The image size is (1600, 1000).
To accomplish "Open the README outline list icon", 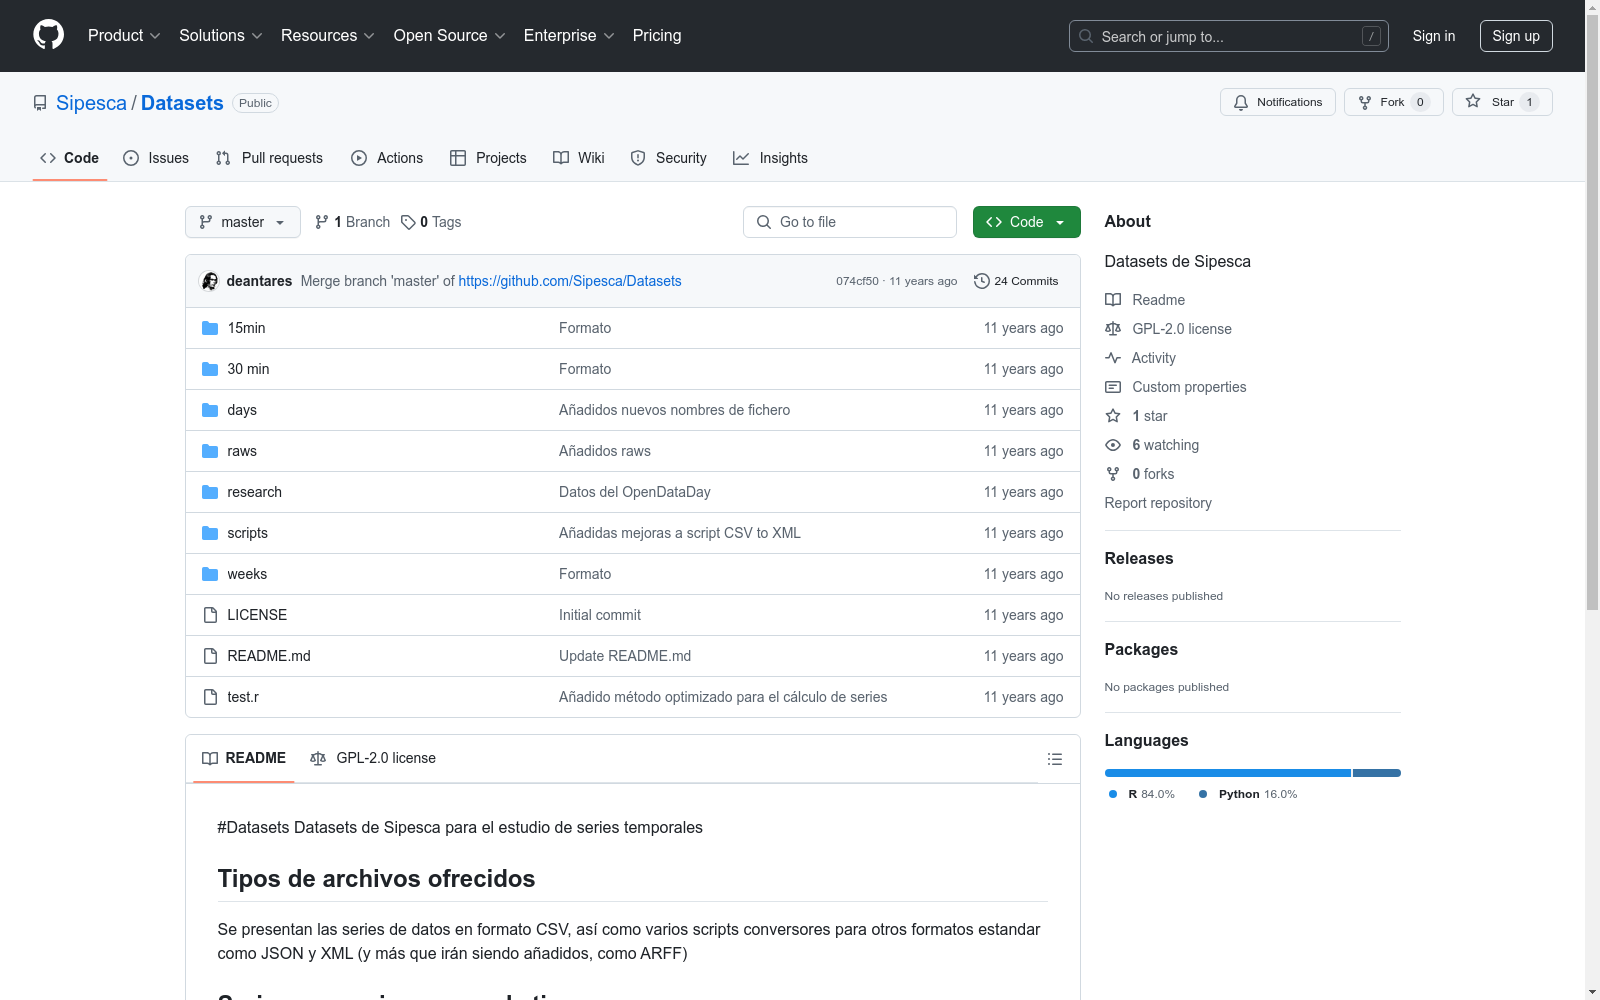I will tap(1054, 759).
